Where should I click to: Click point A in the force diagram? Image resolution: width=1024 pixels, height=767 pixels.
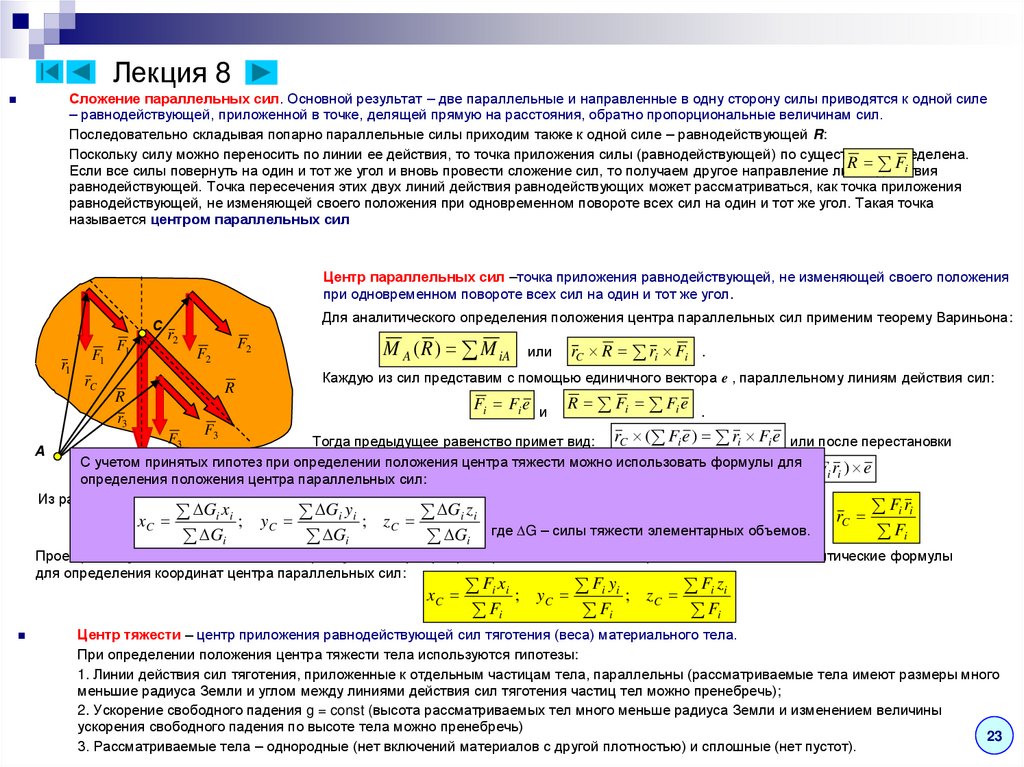(57, 456)
